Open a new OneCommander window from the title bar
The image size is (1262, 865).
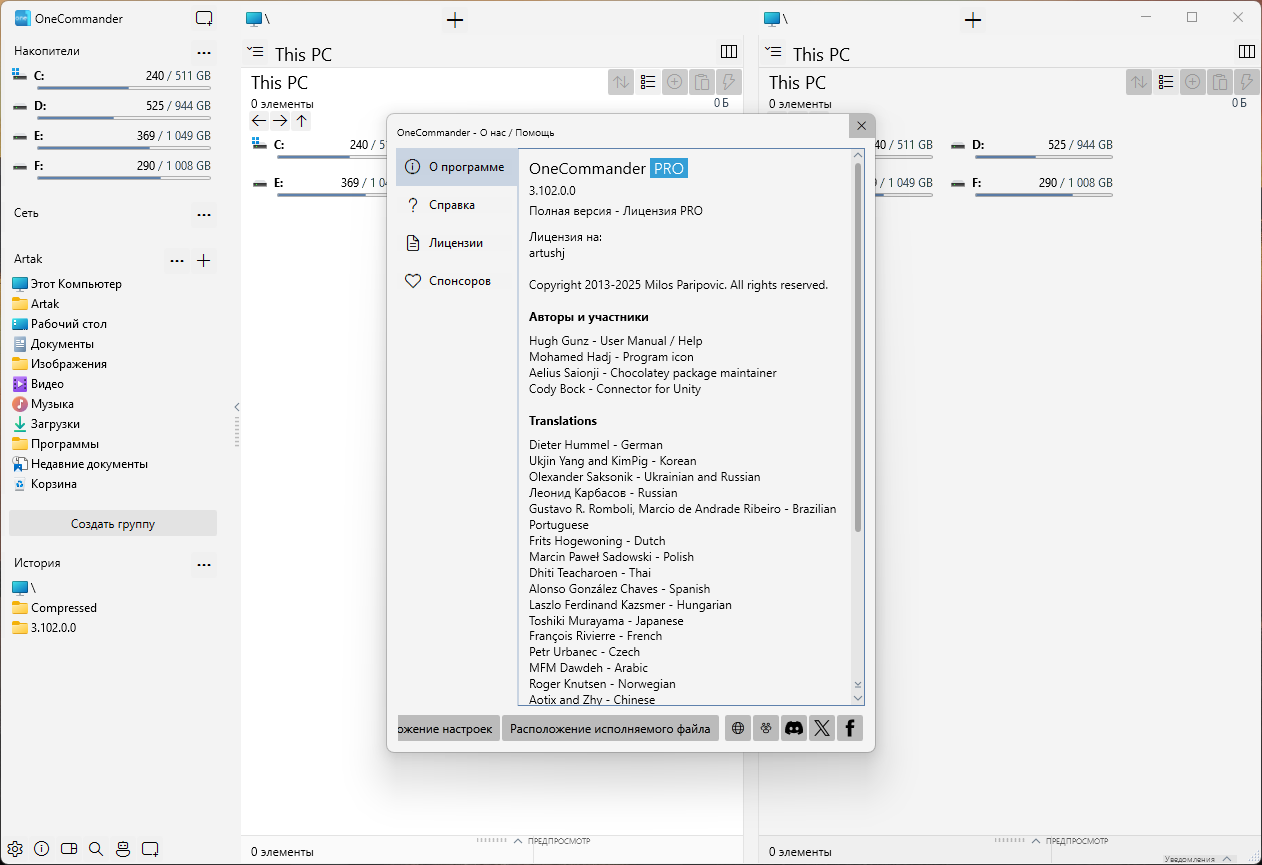pos(204,18)
